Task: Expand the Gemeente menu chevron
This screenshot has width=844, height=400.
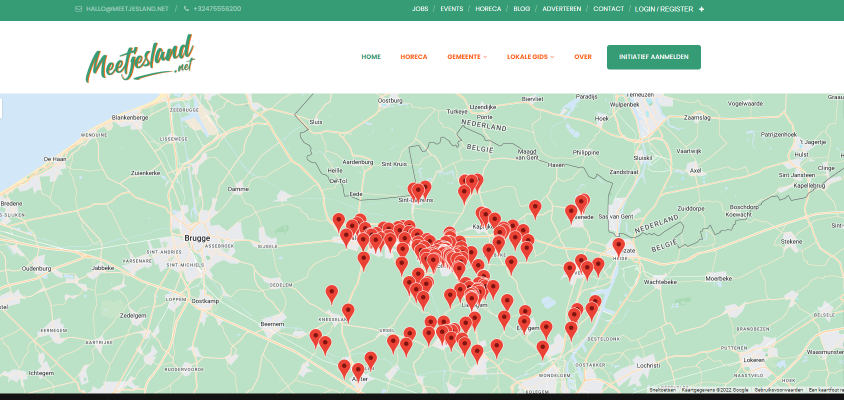Action: pos(485,57)
